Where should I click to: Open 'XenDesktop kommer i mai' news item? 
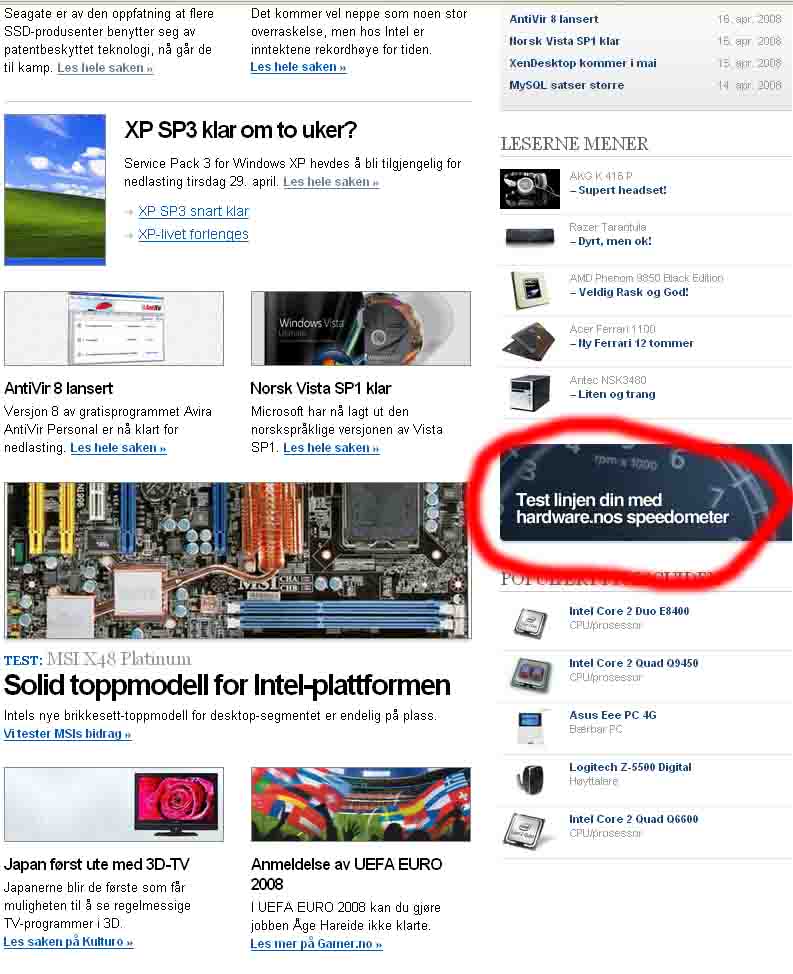(x=582, y=63)
